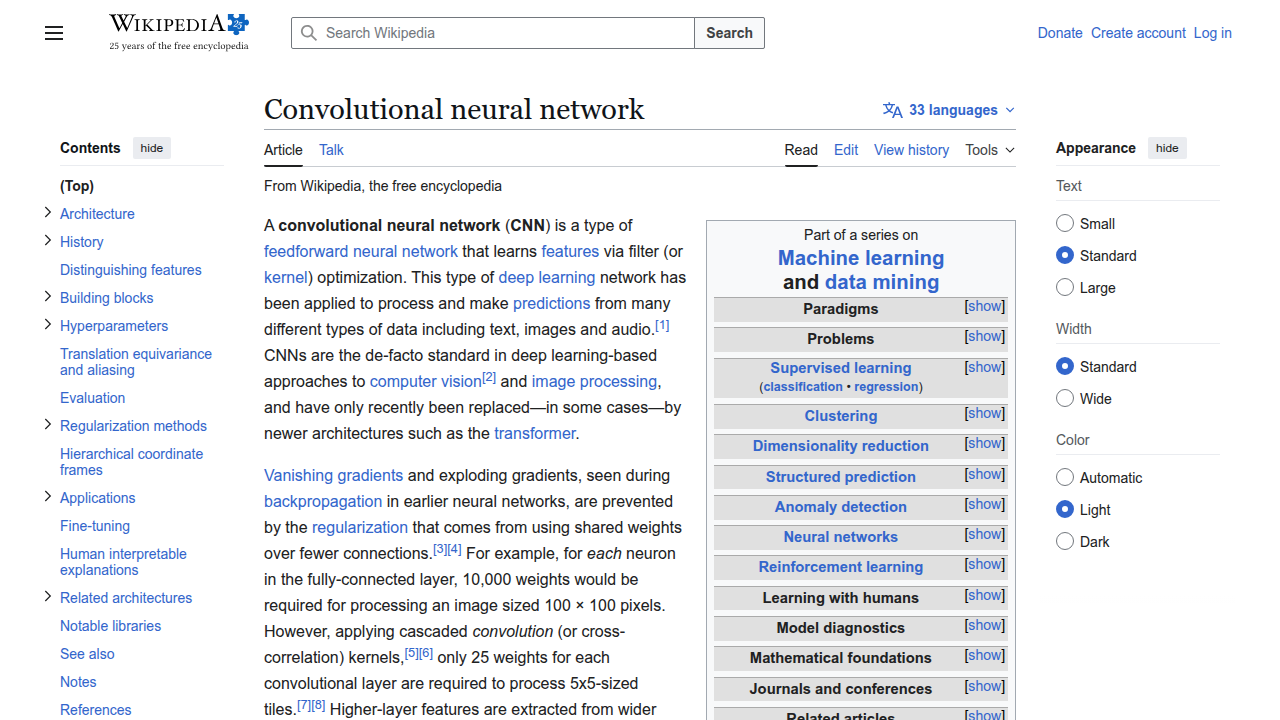1280x720 pixels.
Task: Show the Model diagnostics section
Action: pos(985,626)
